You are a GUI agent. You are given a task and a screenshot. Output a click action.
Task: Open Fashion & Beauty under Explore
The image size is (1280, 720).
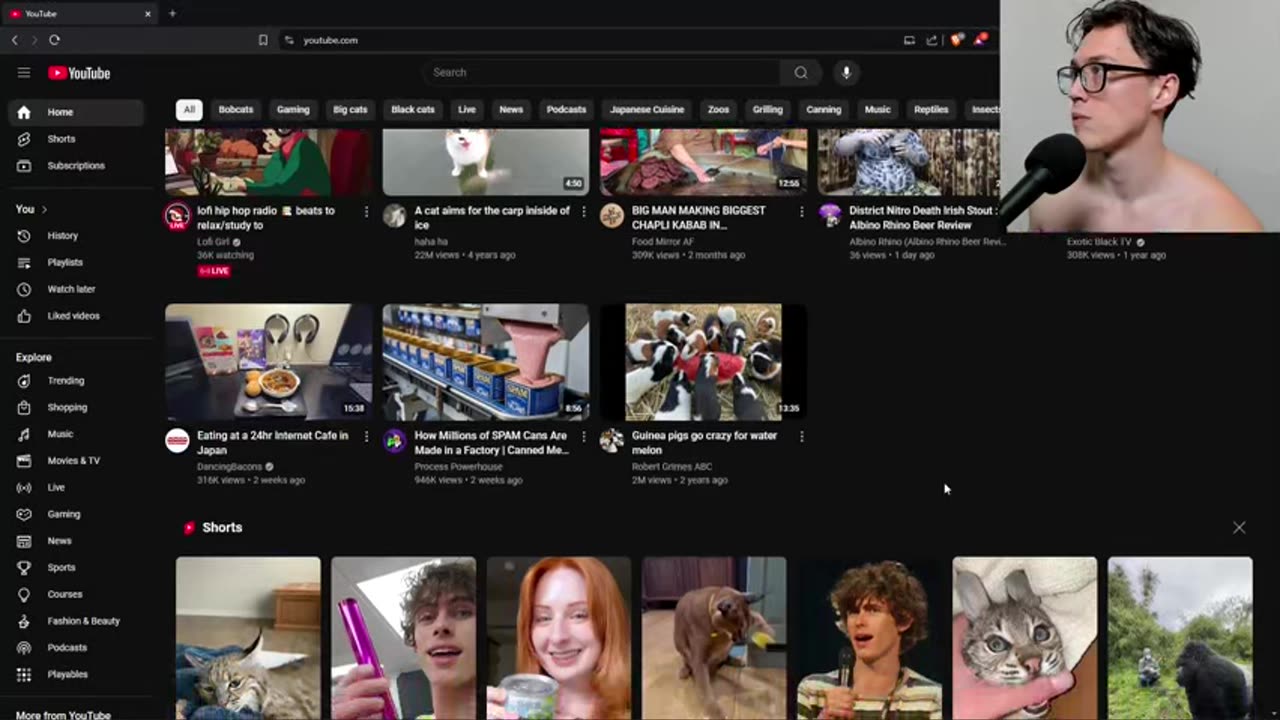pyautogui.click(x=76, y=621)
